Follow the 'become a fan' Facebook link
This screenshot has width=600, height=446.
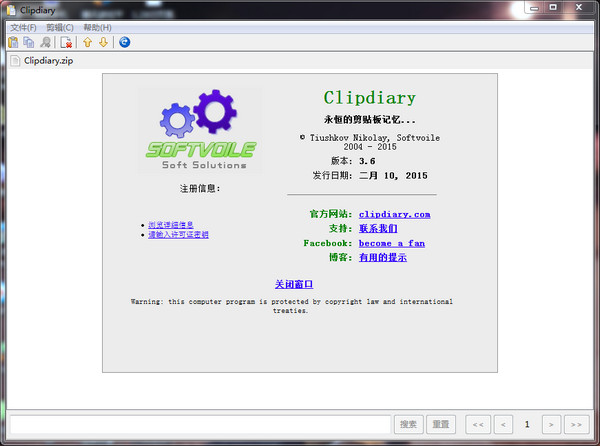[x=391, y=243]
